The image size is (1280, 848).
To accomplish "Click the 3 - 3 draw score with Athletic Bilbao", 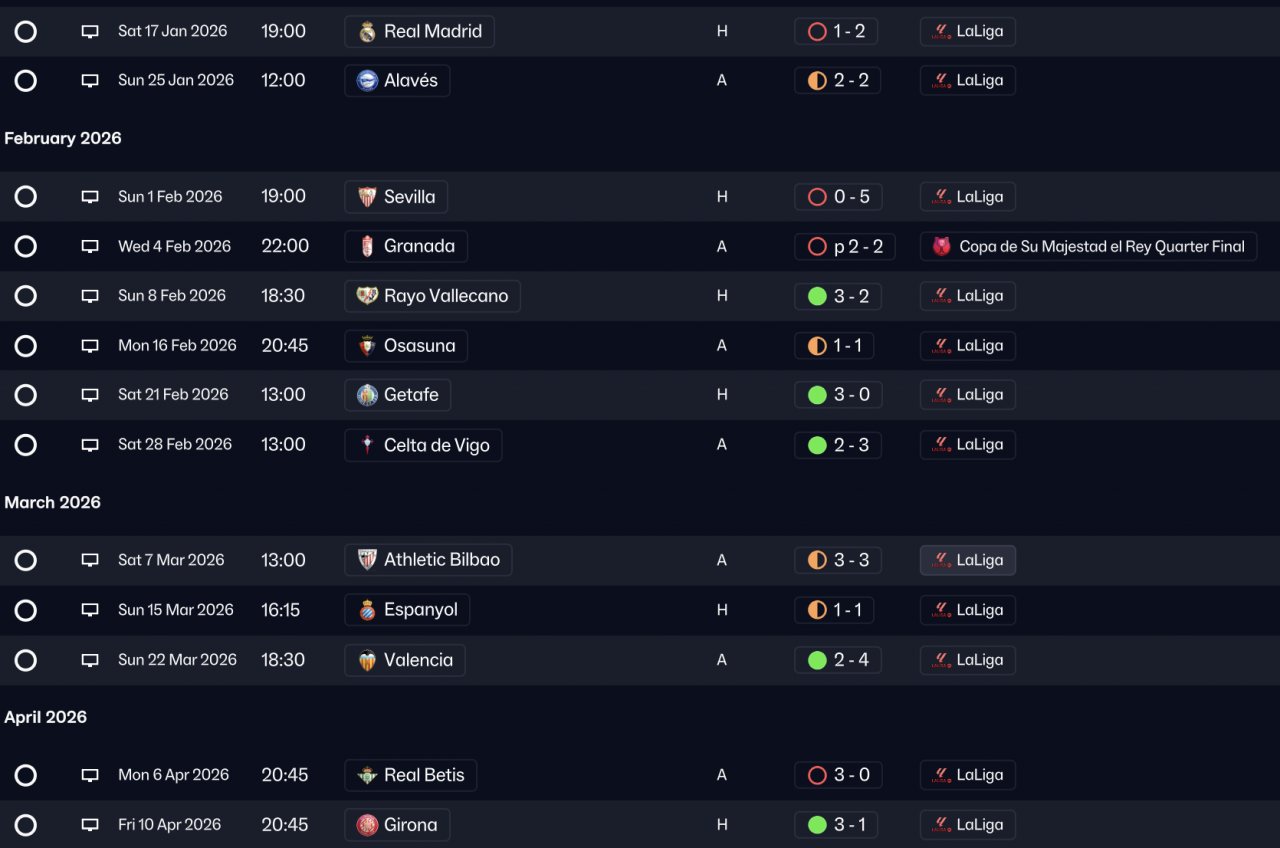I will (x=838, y=560).
